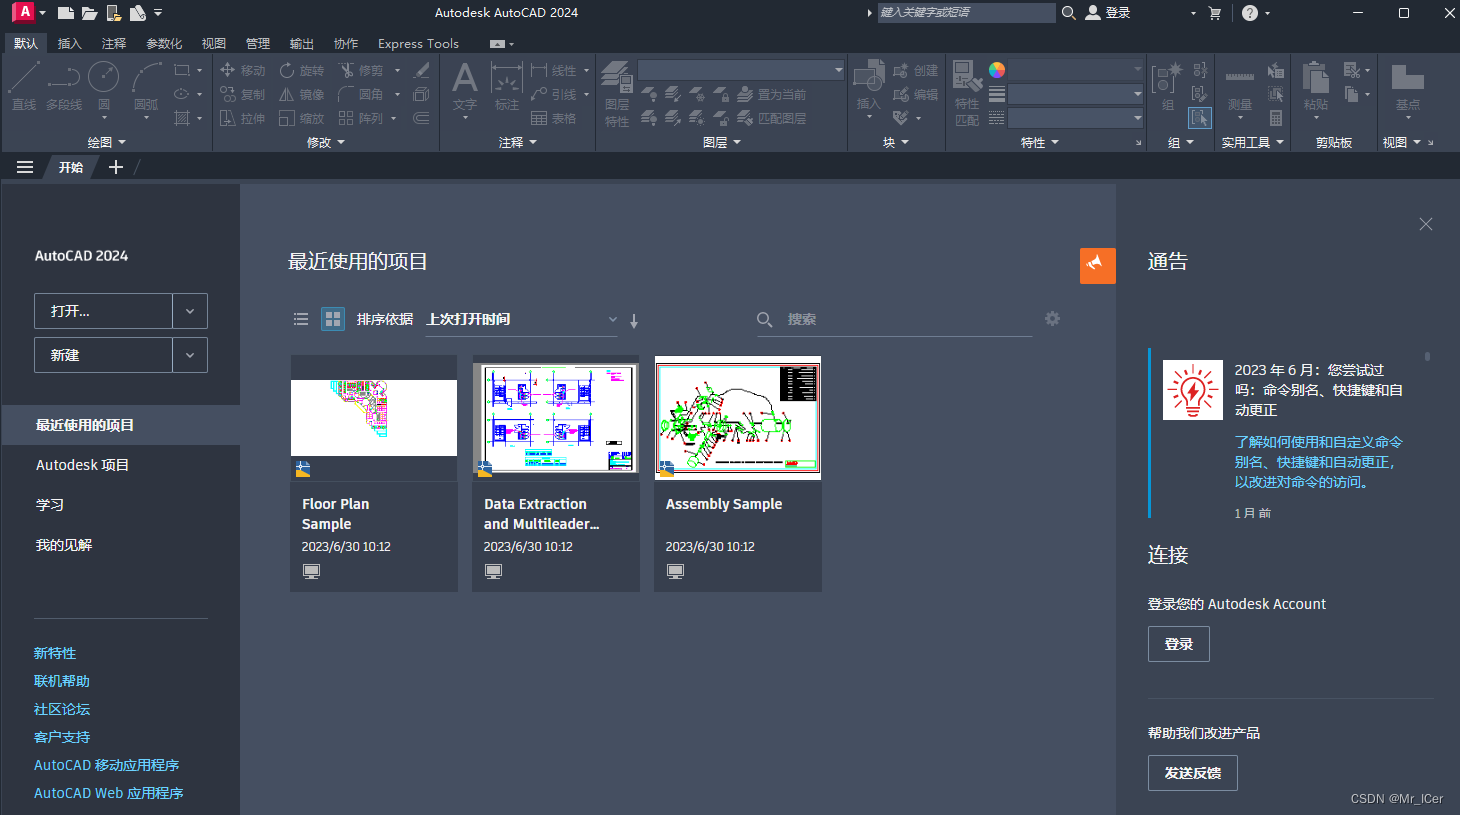Click the orange announcements megaphone icon
Image resolution: width=1460 pixels, height=815 pixels.
pyautogui.click(x=1097, y=266)
